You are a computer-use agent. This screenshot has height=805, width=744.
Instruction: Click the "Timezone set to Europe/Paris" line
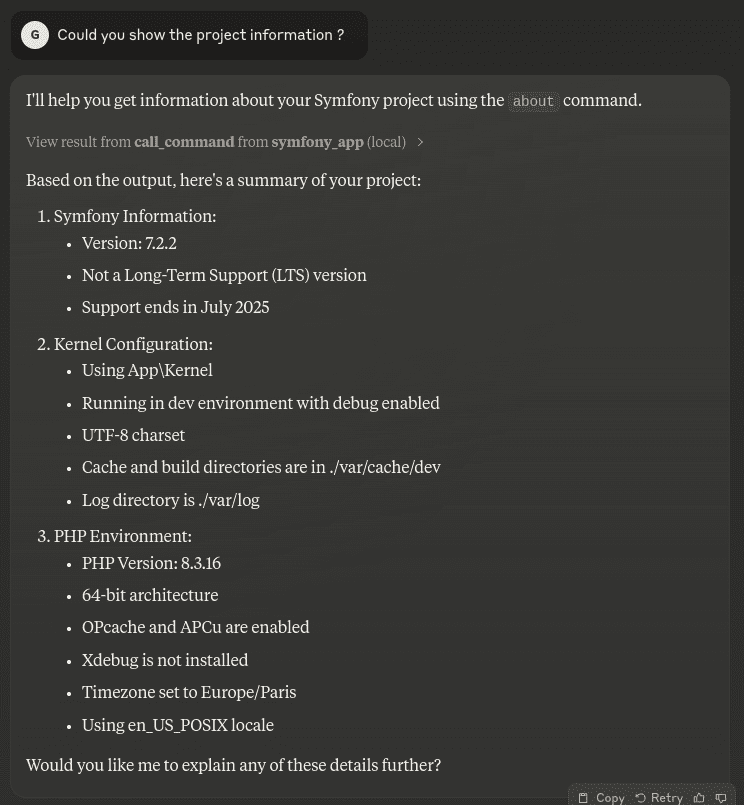point(189,692)
